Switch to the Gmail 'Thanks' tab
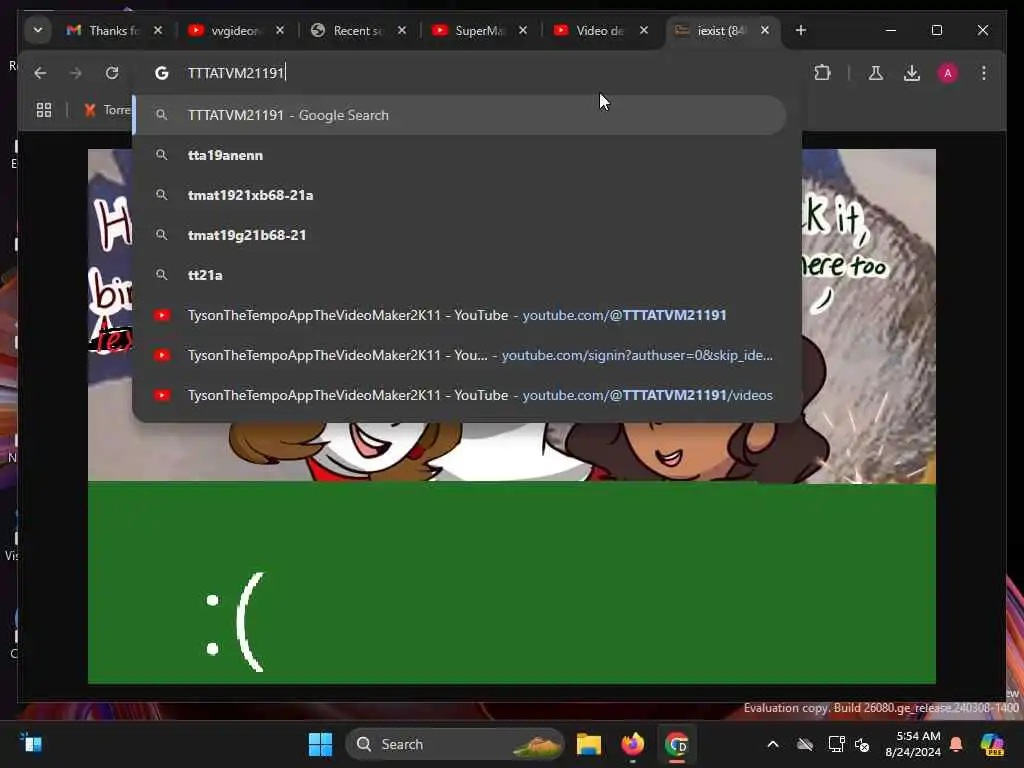 point(104,30)
